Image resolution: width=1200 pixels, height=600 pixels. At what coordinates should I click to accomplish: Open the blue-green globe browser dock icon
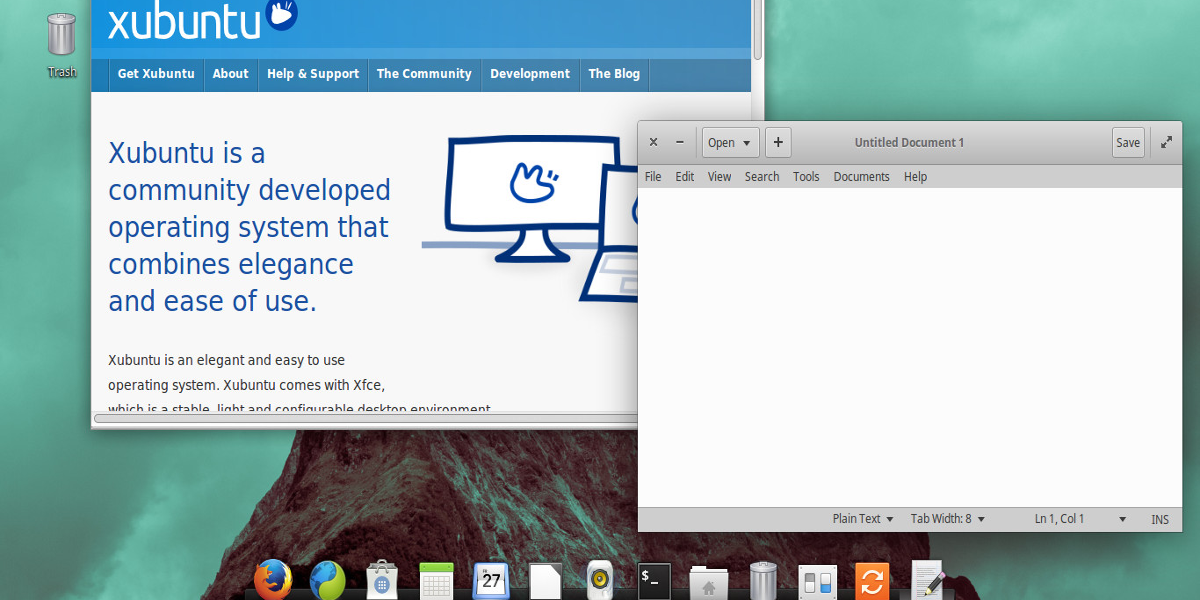tap(328, 580)
